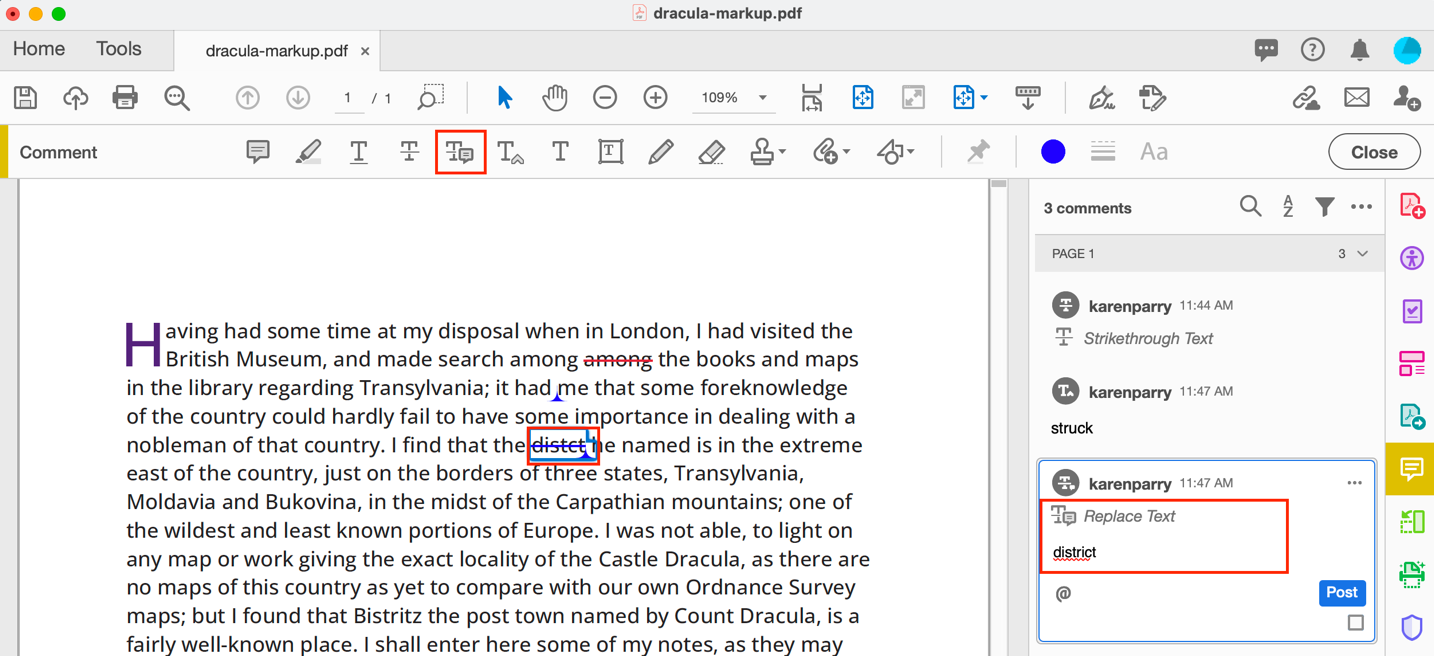Close the Comment toolbar
The width and height of the screenshot is (1434, 656).
1373,152
